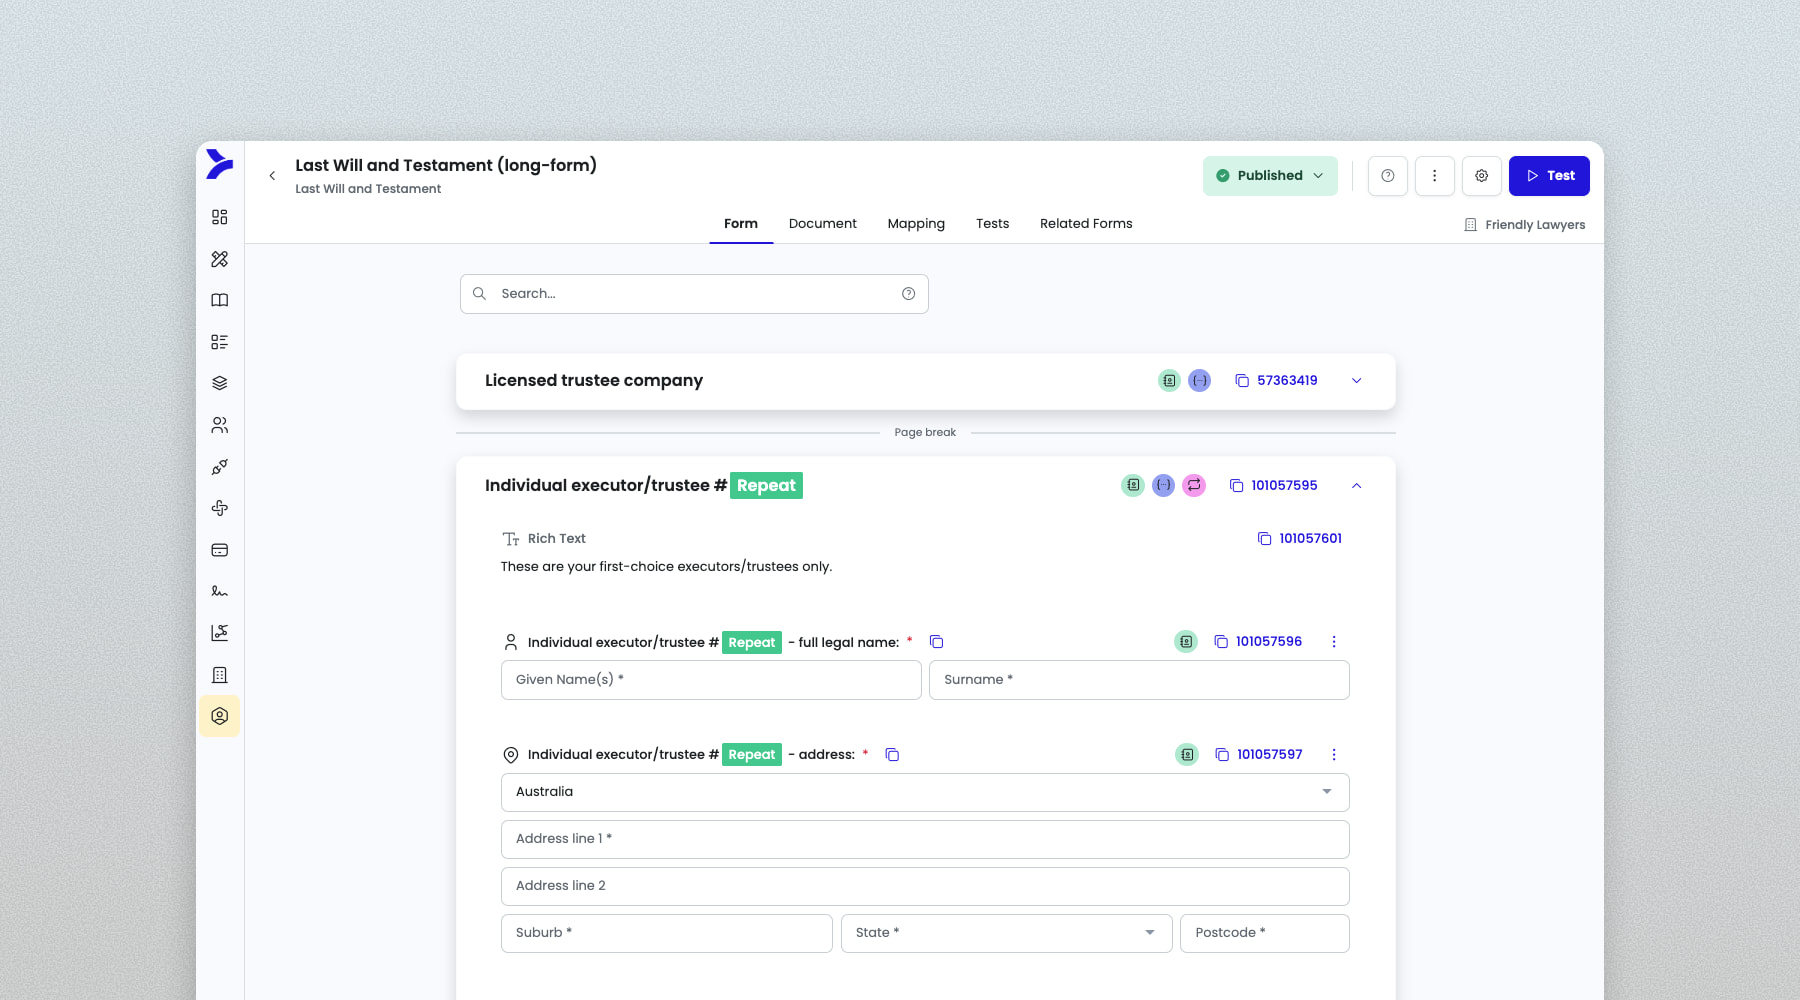Click the help question mark button in header
Screen dimensions: 1800x1000
1387,176
